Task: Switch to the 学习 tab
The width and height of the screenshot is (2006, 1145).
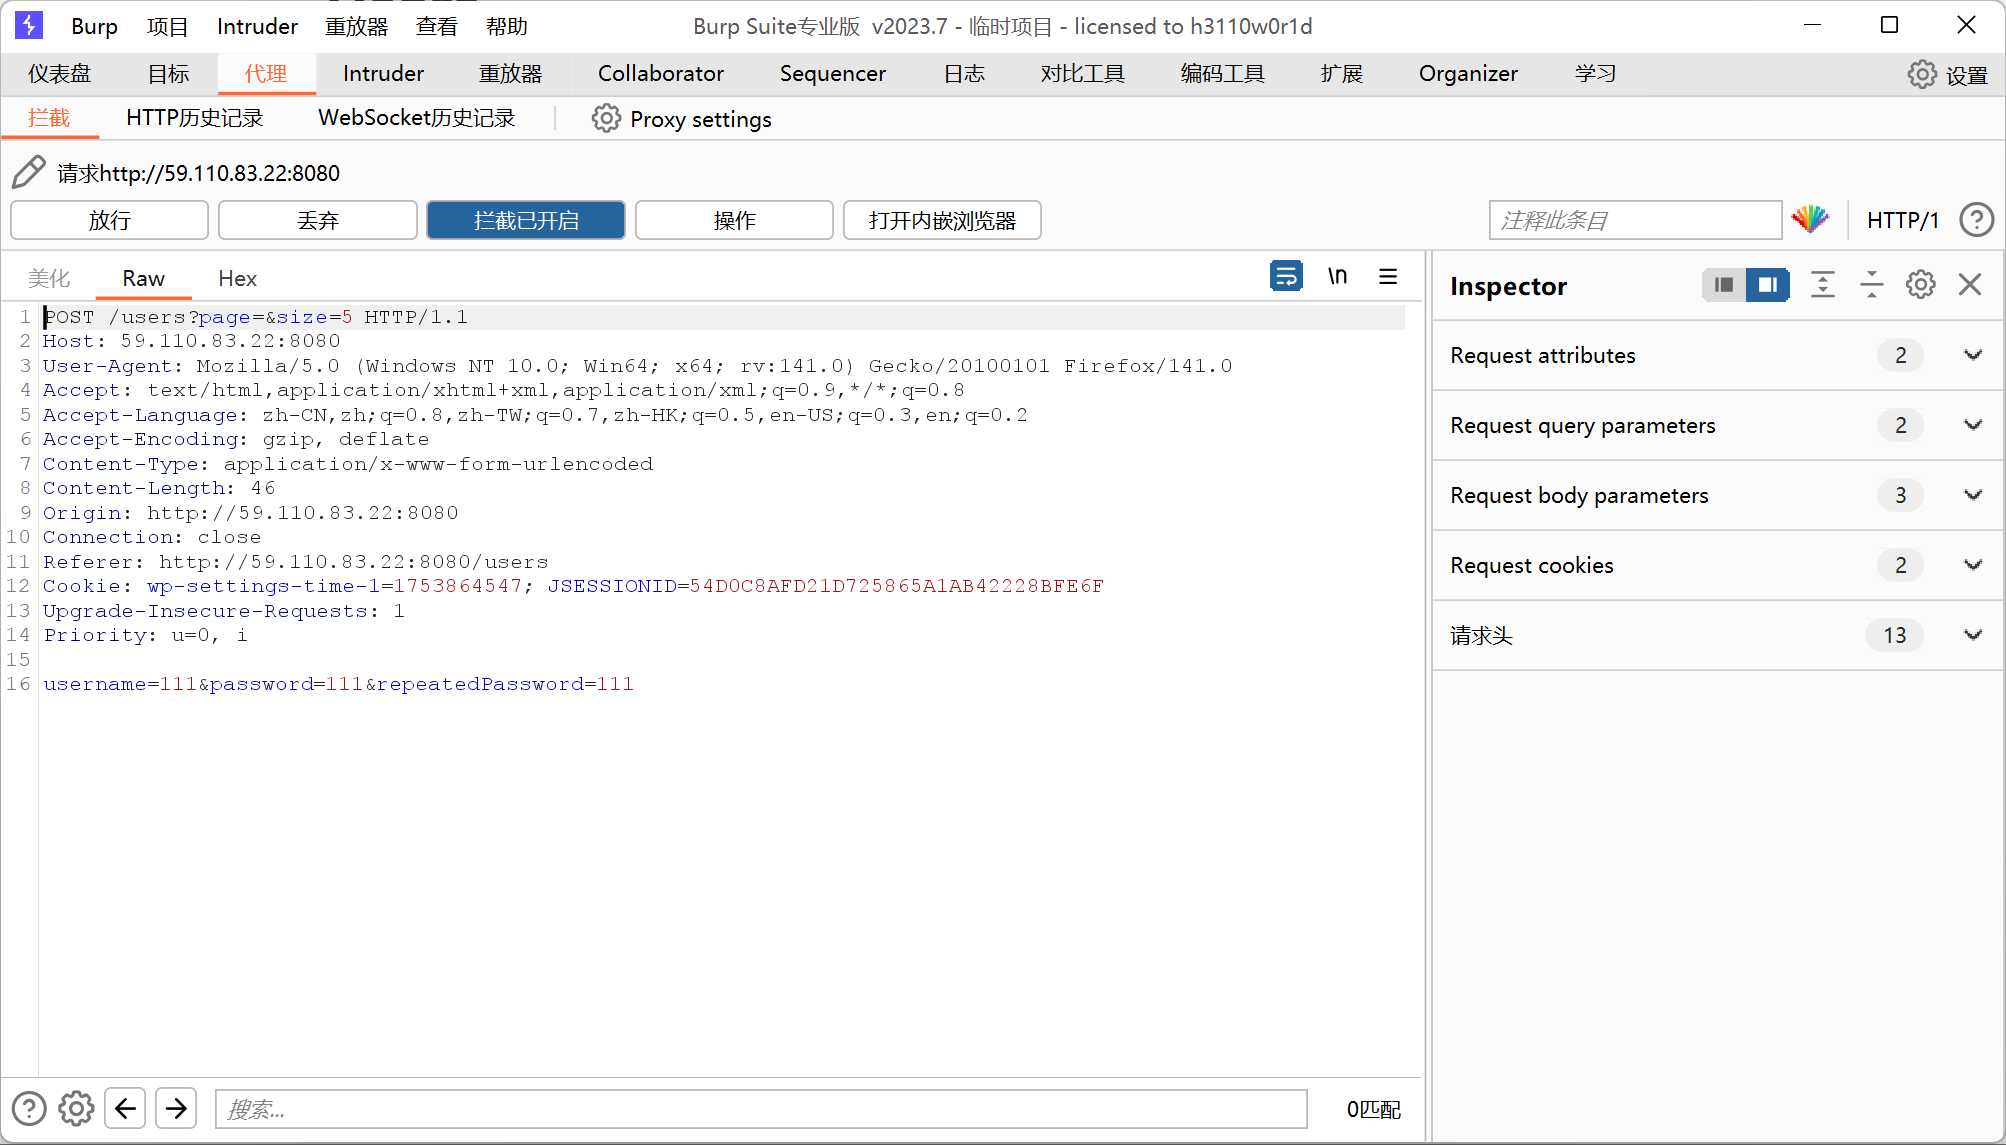Action: [1595, 74]
